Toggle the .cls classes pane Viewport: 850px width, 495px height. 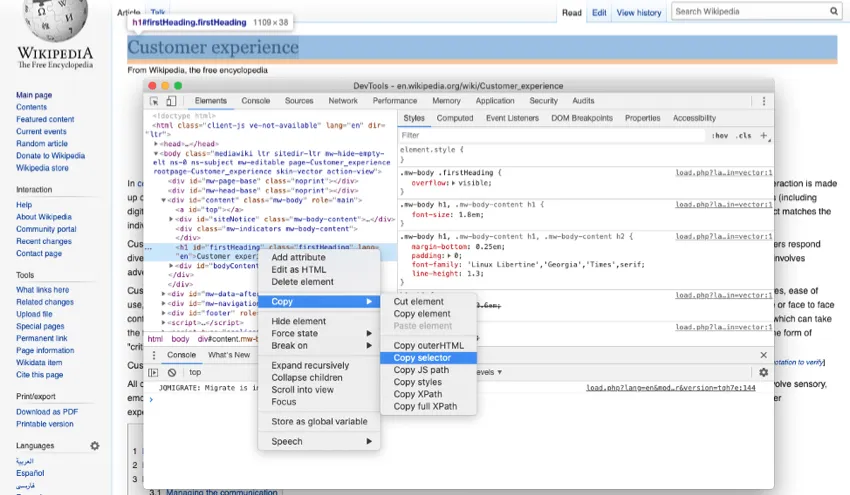[x=743, y=135]
